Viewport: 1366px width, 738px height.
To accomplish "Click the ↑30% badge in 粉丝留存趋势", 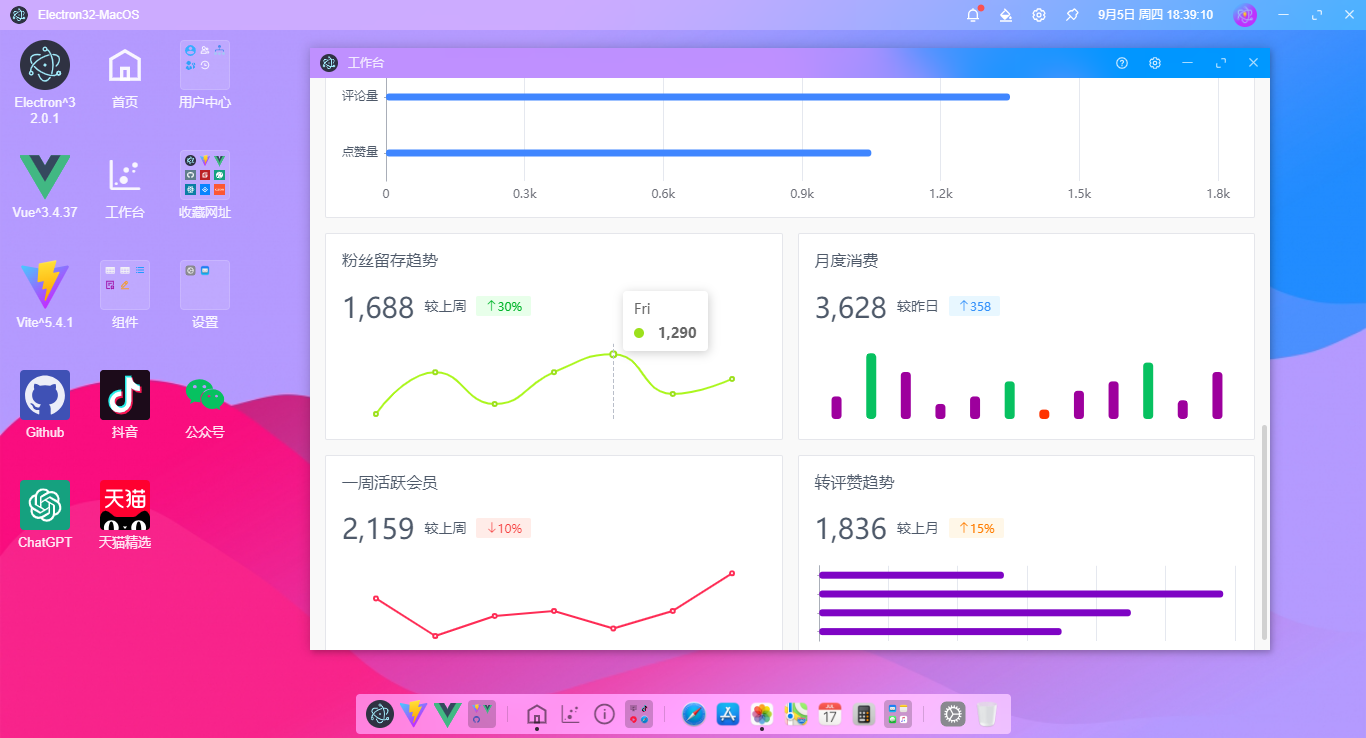I will tap(503, 306).
